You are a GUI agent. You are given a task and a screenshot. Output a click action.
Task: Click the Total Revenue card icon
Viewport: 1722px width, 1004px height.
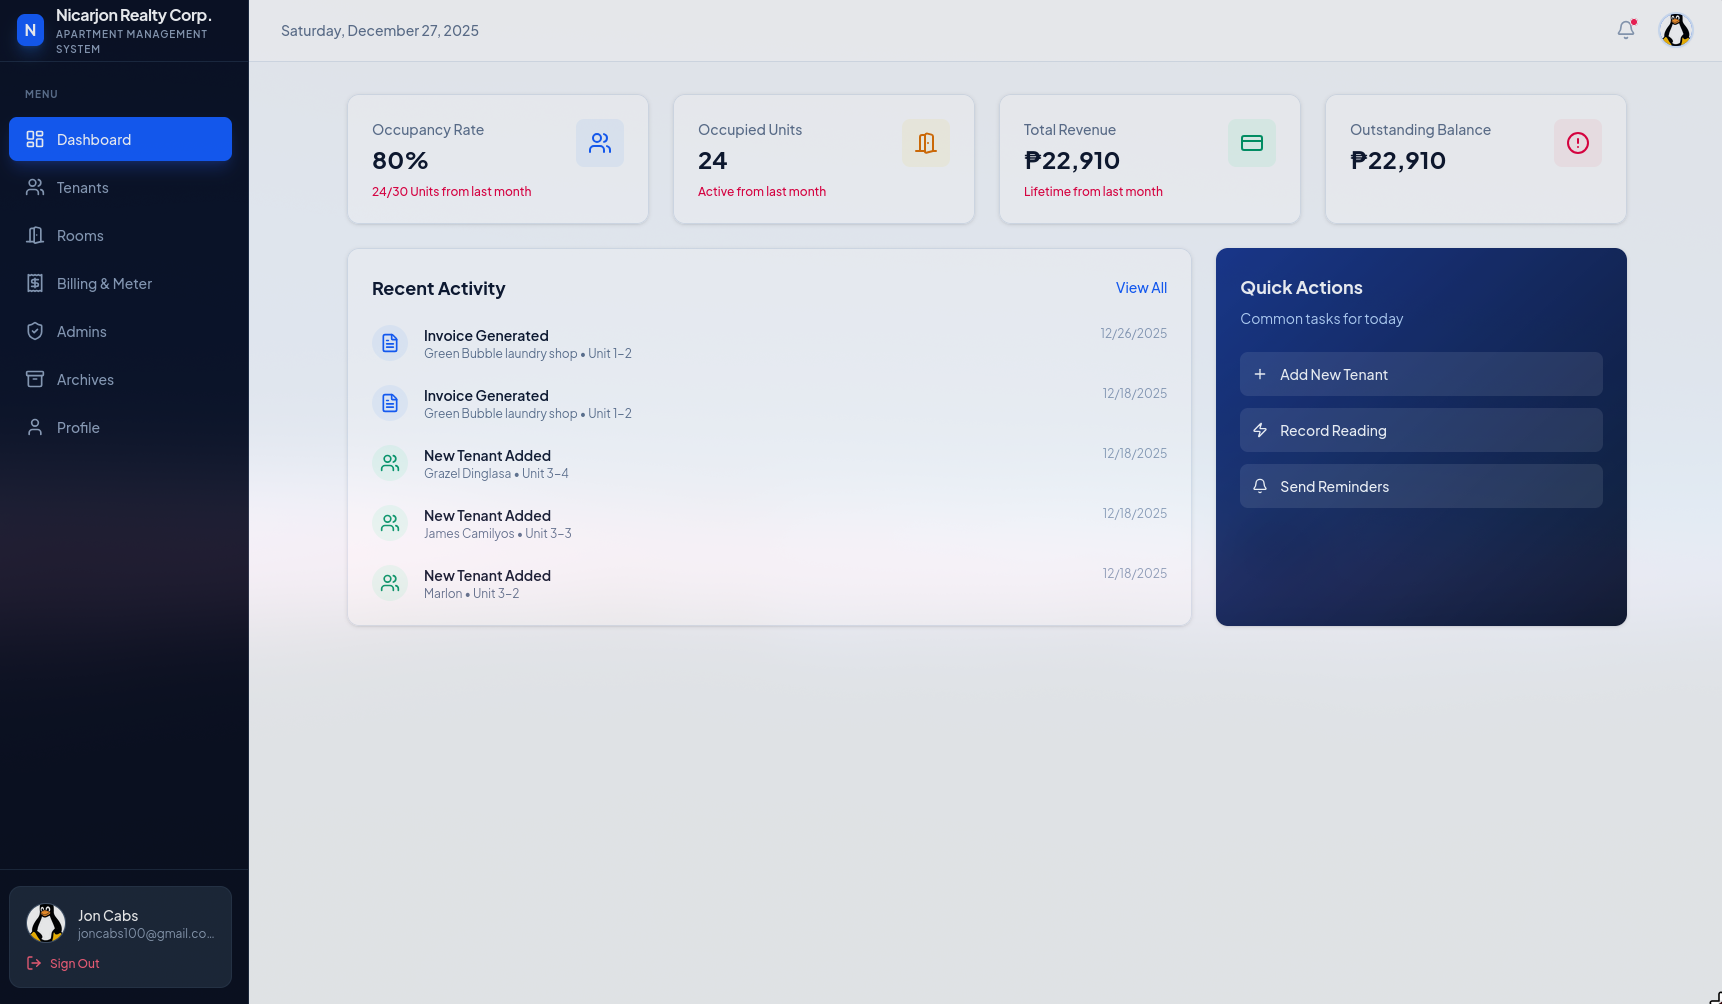[1251, 142]
